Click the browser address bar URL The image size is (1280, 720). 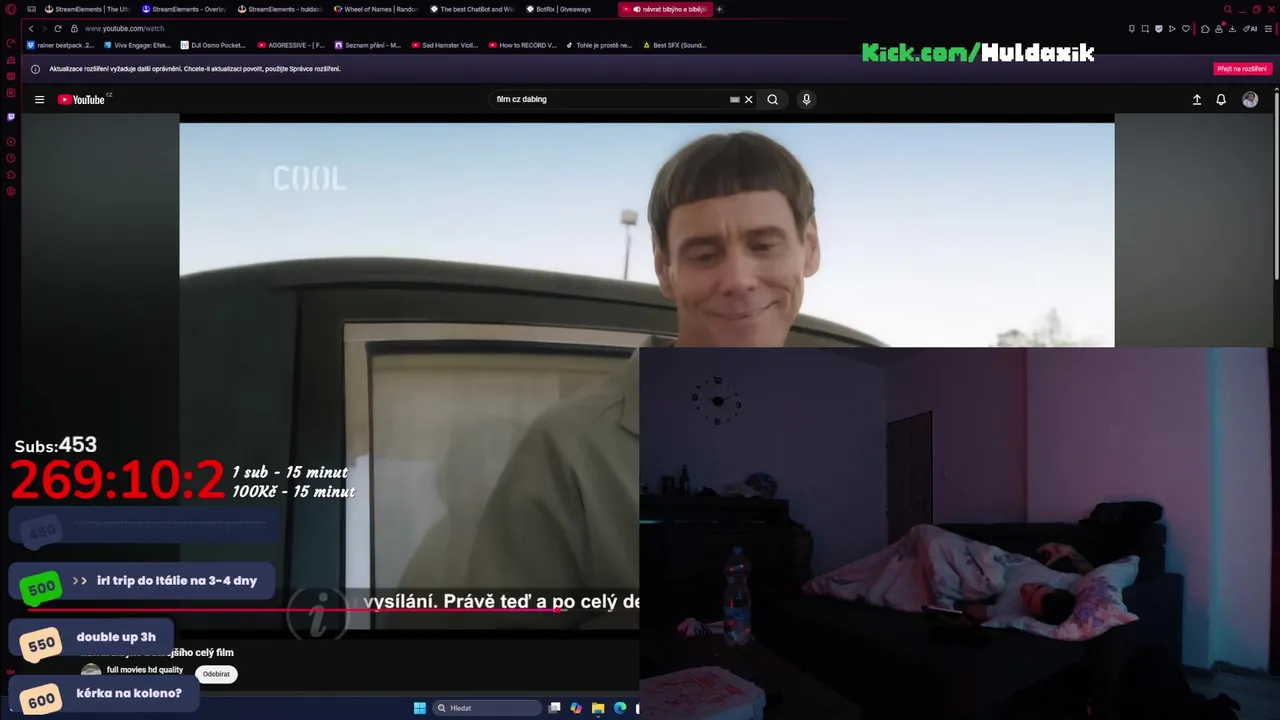pyautogui.click(x=125, y=28)
